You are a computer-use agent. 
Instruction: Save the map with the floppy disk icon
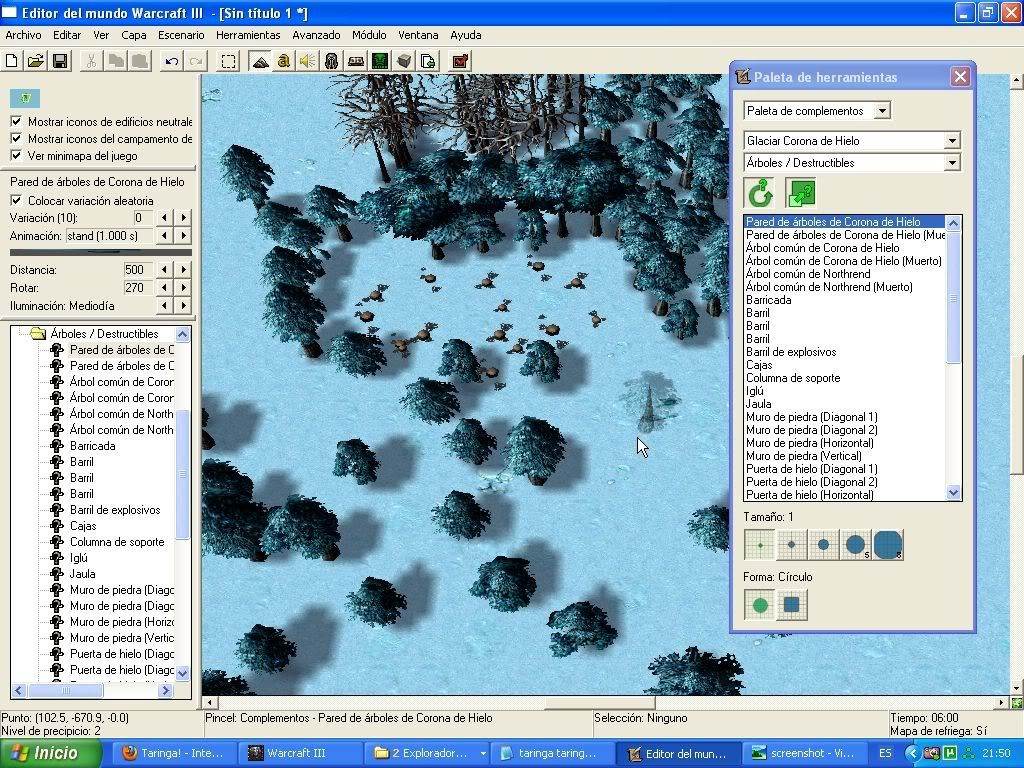click(x=60, y=61)
